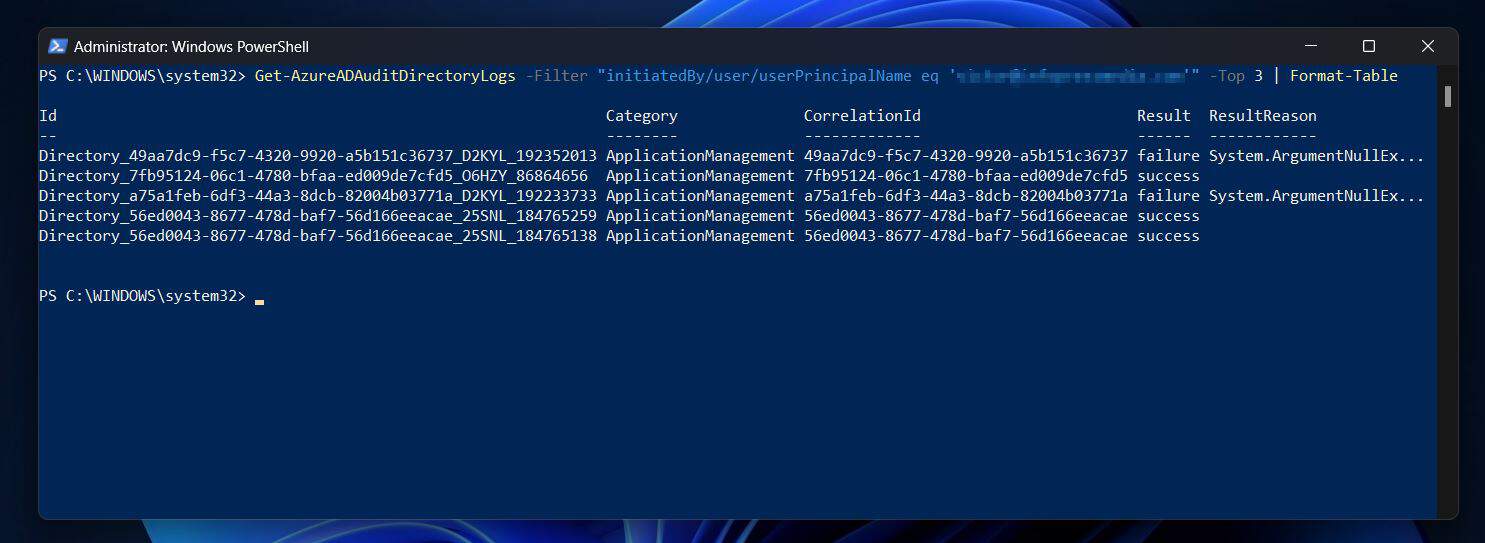Click CorrelationId a75a1feb-6df3-44a3-8dcb-82004b03771a
This screenshot has width=1485, height=543.
(966, 196)
